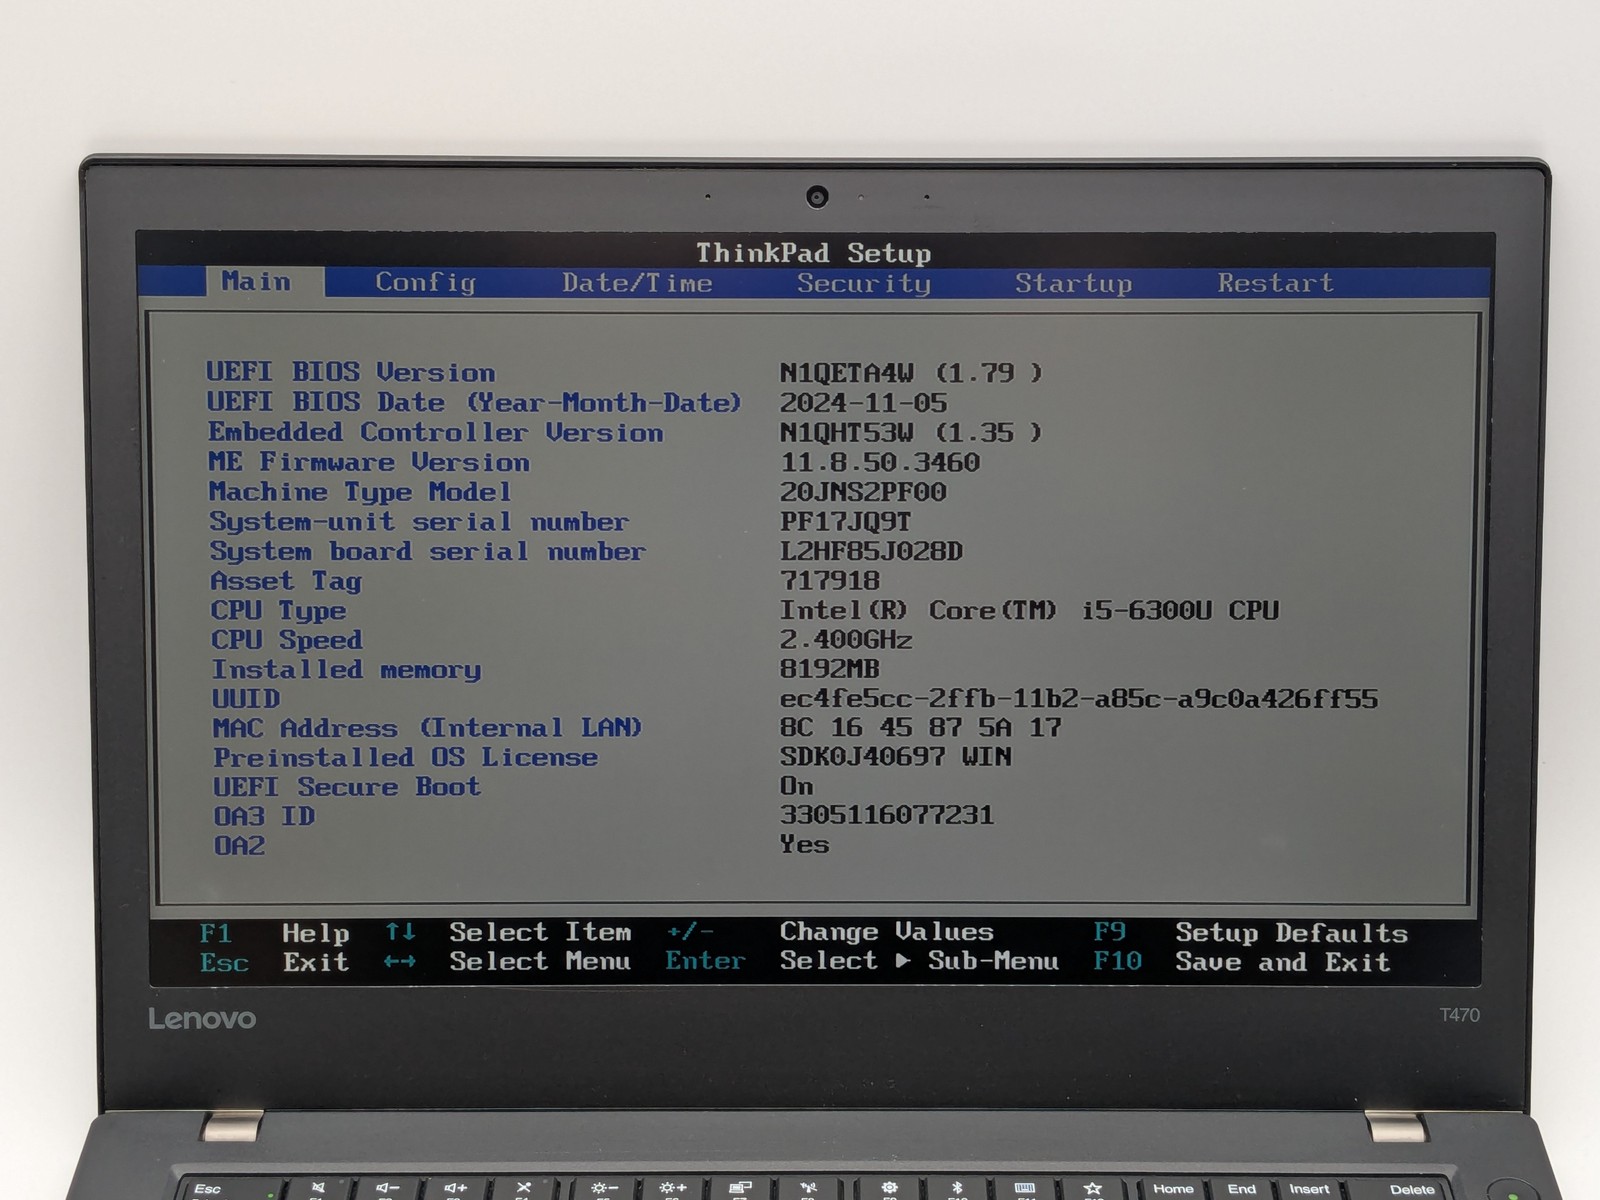Select Machine Type Model label

pyautogui.click(x=360, y=492)
